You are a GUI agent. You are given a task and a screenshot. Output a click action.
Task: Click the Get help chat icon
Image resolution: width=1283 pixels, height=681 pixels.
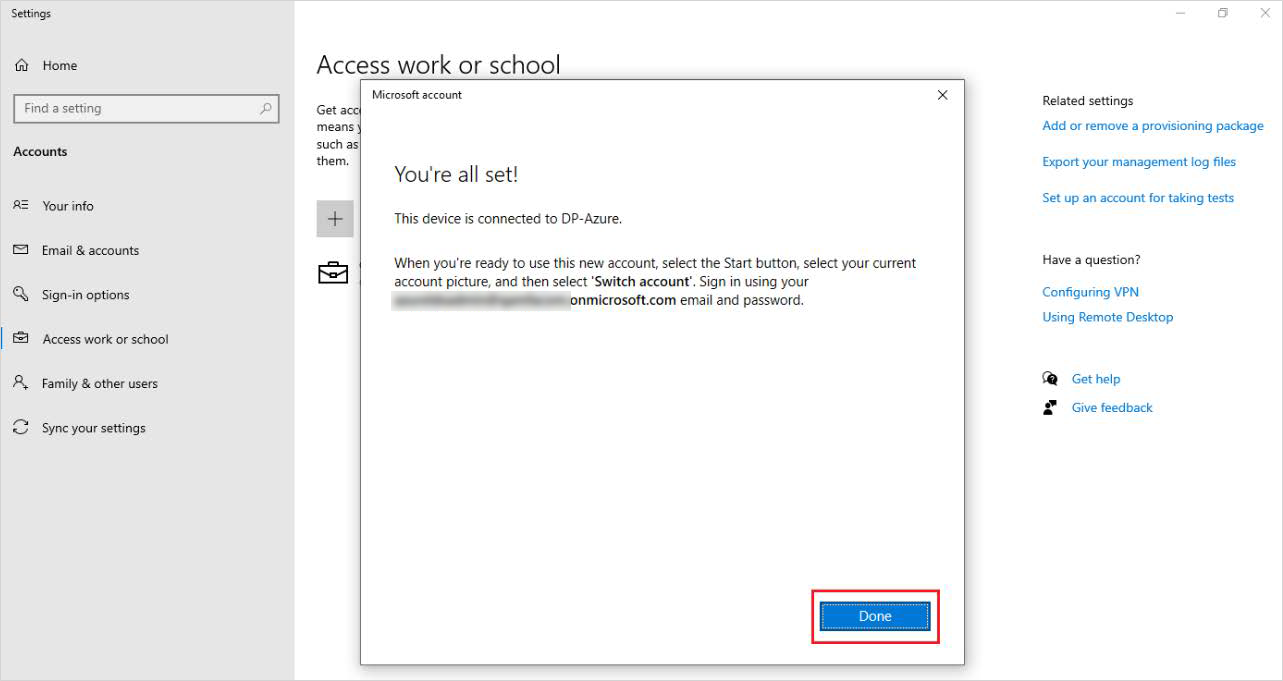1050,379
